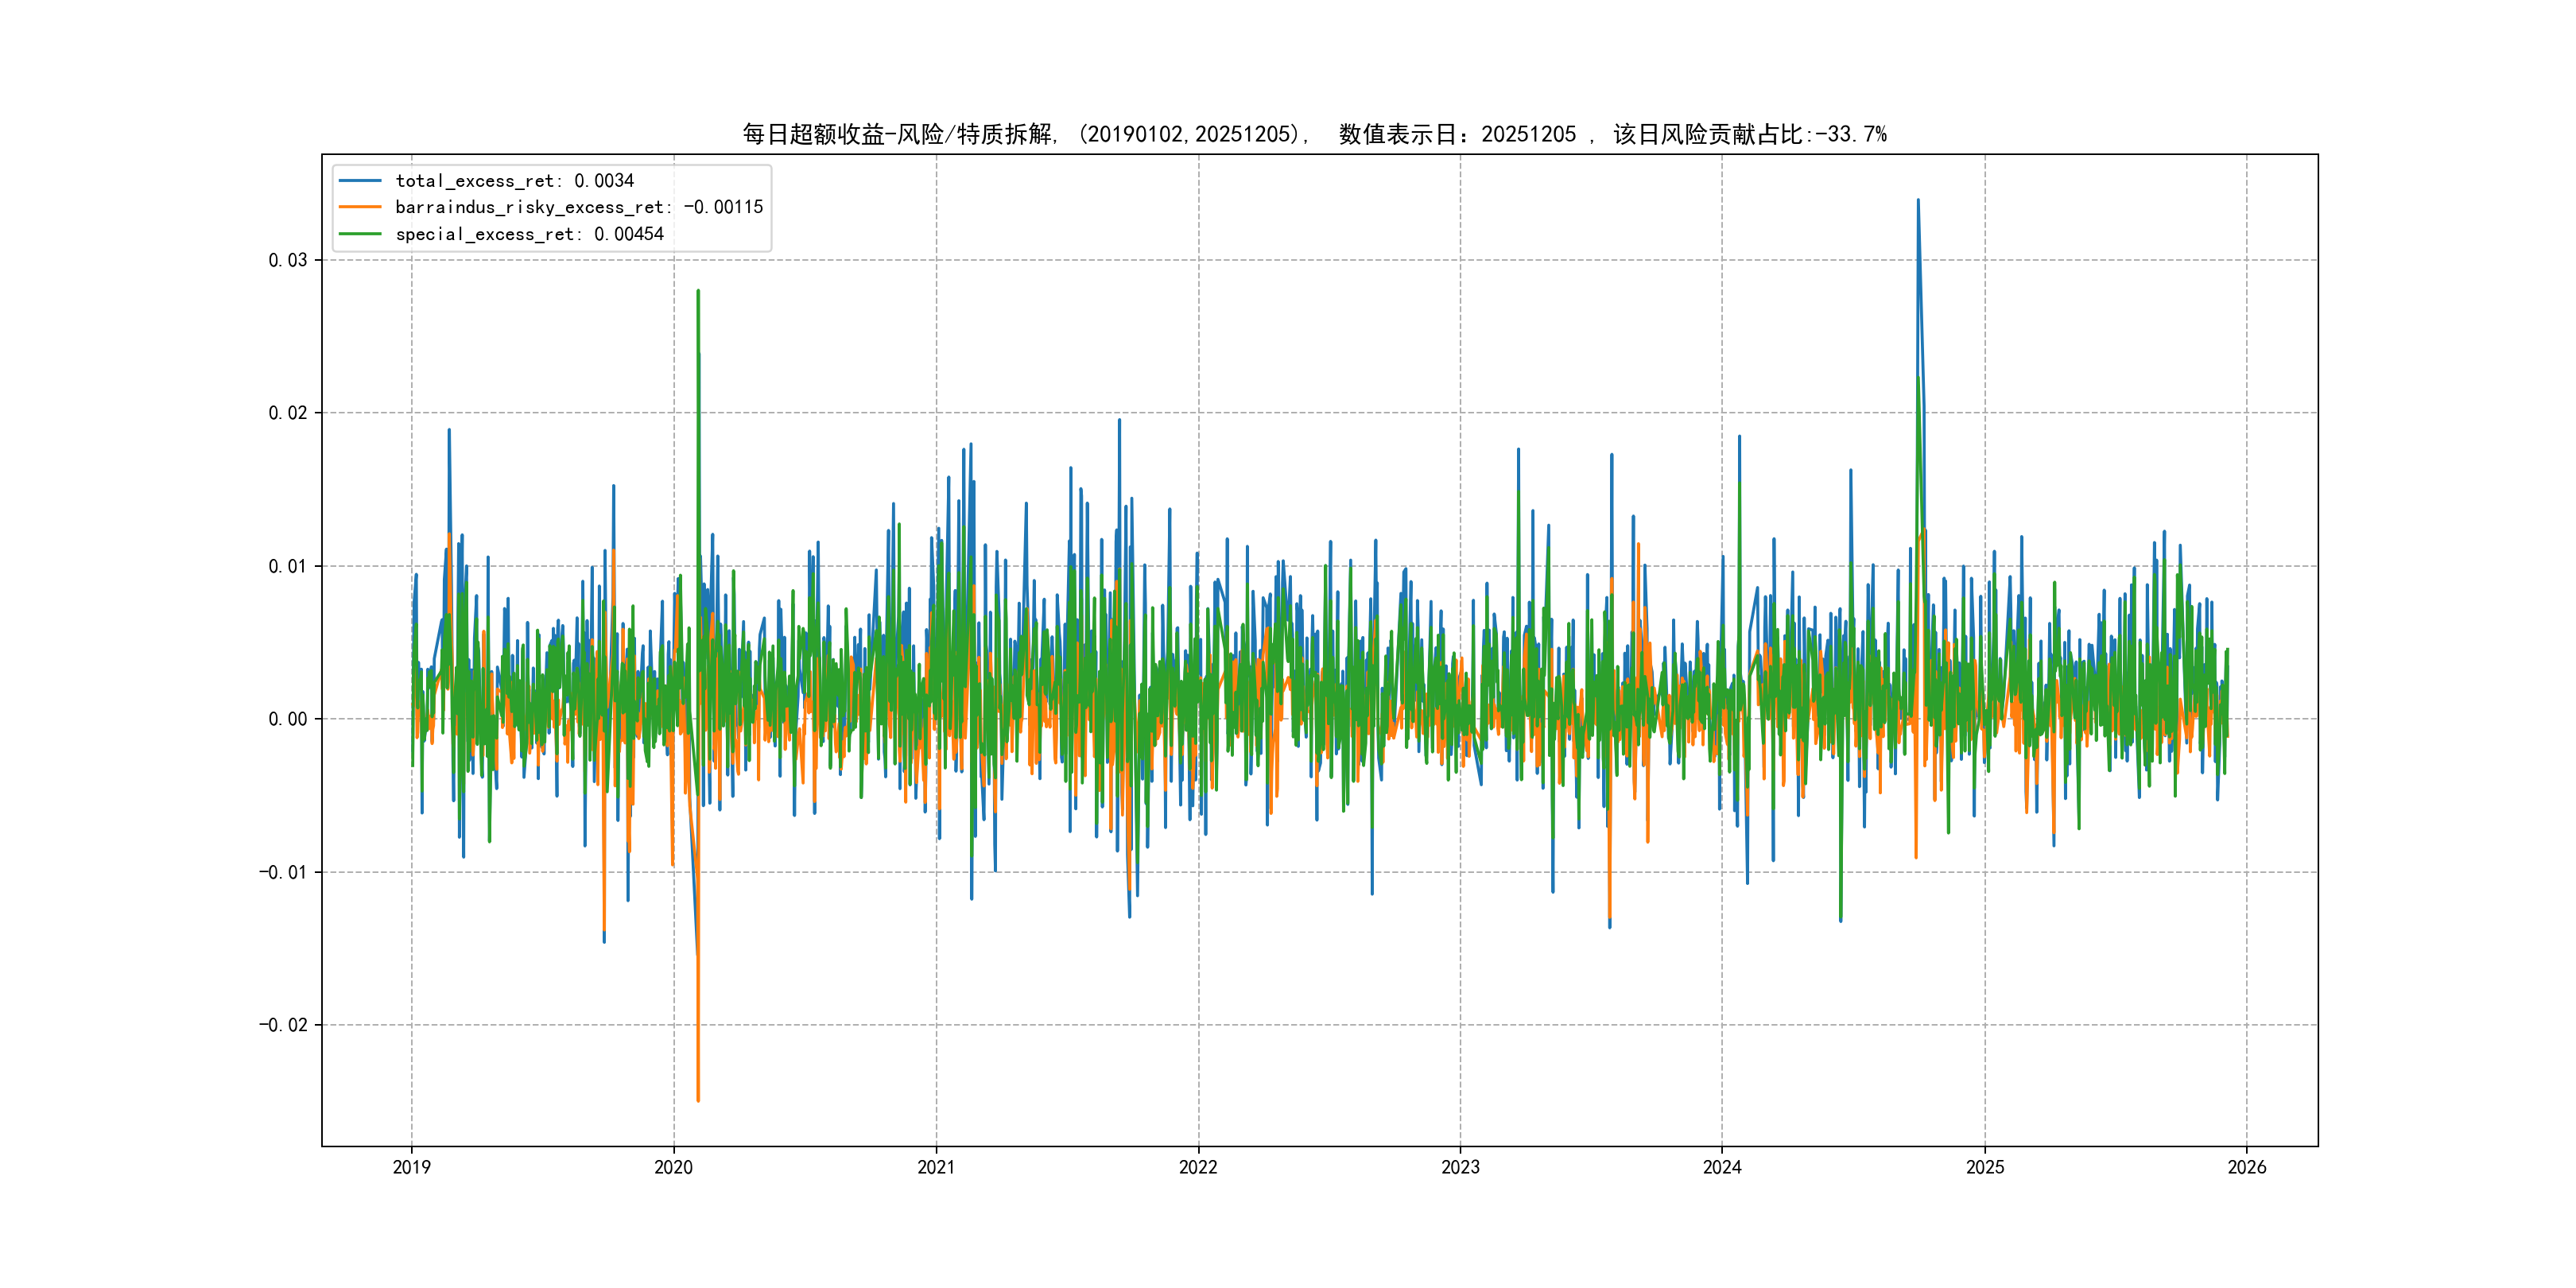This screenshot has height=1288, width=2576.
Task: Click the green special_excess_ret legend line
Action: tap(360, 234)
